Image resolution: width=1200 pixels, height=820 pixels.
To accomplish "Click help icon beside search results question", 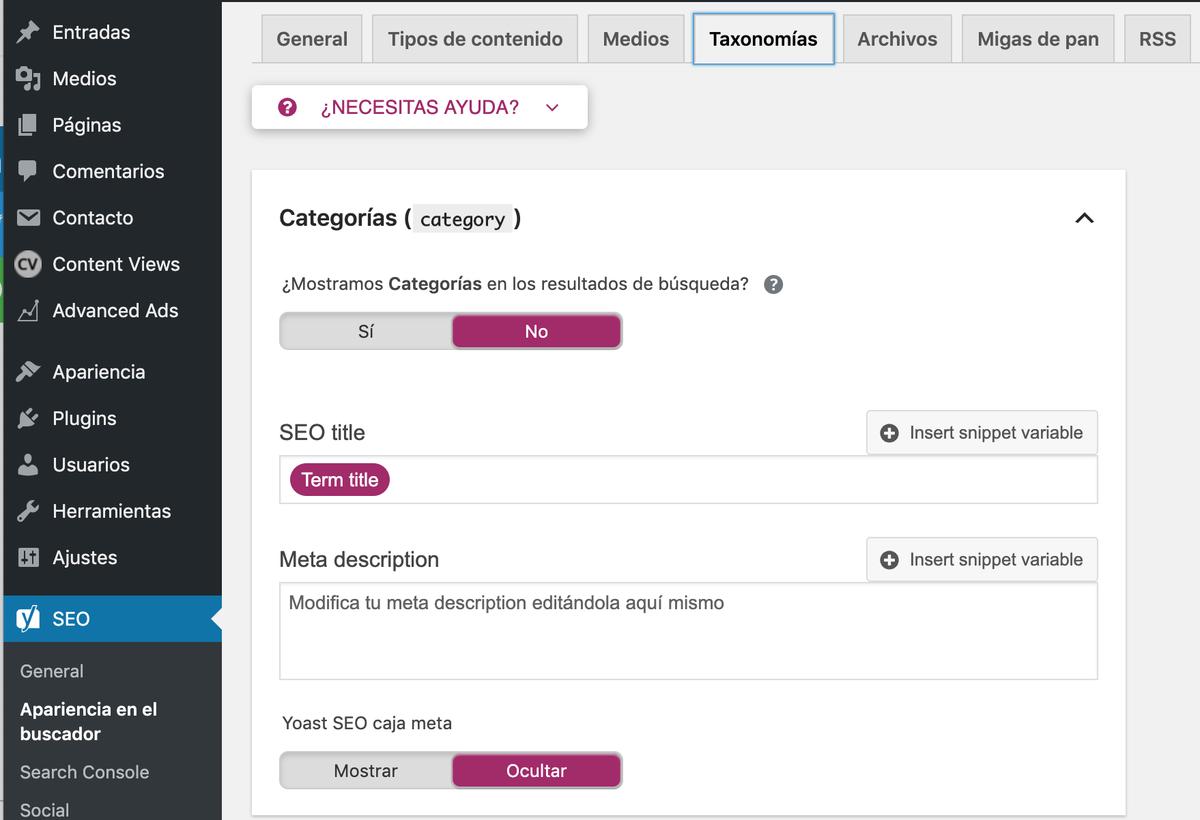I will coord(773,284).
